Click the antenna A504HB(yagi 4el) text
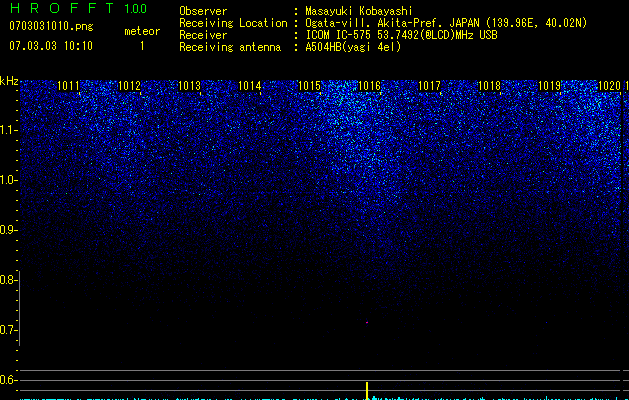This screenshot has height=400, width=629. [353, 47]
